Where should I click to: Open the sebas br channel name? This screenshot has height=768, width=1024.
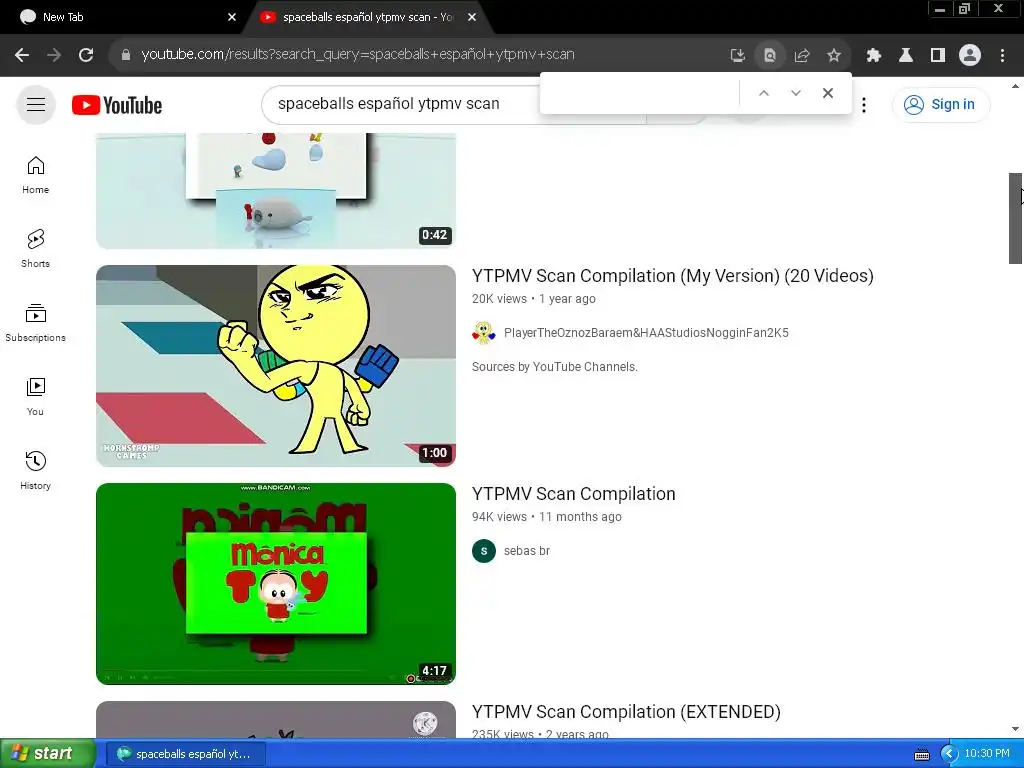click(x=527, y=551)
